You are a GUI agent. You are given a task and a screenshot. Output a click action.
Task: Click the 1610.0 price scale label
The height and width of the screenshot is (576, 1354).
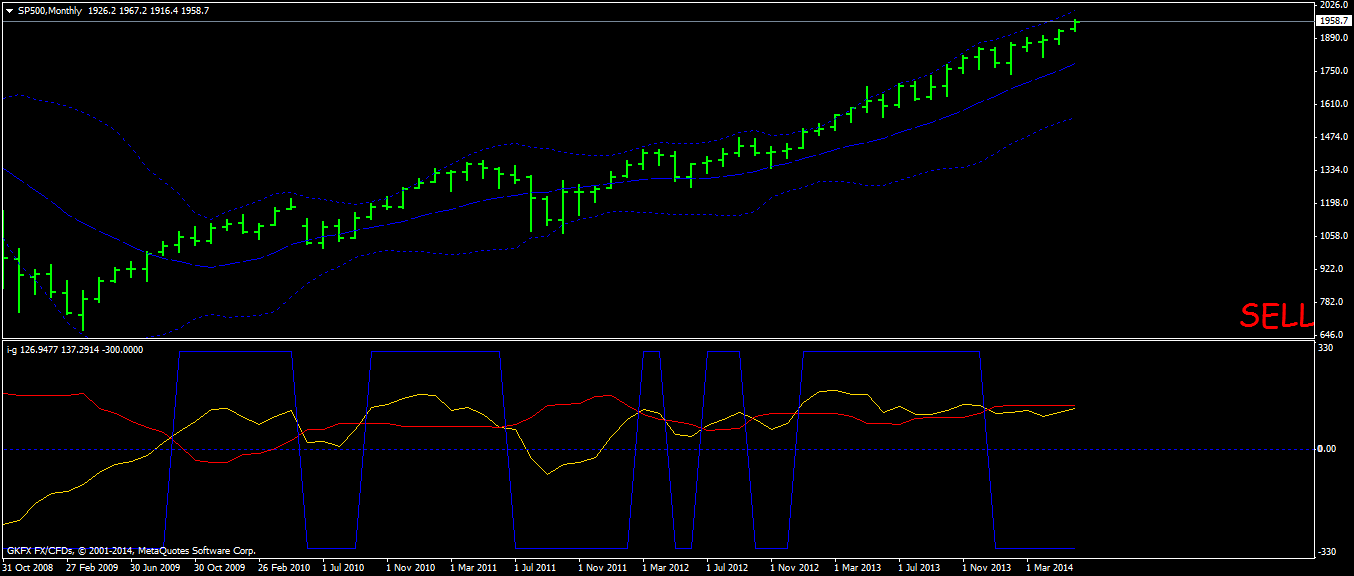point(1334,104)
